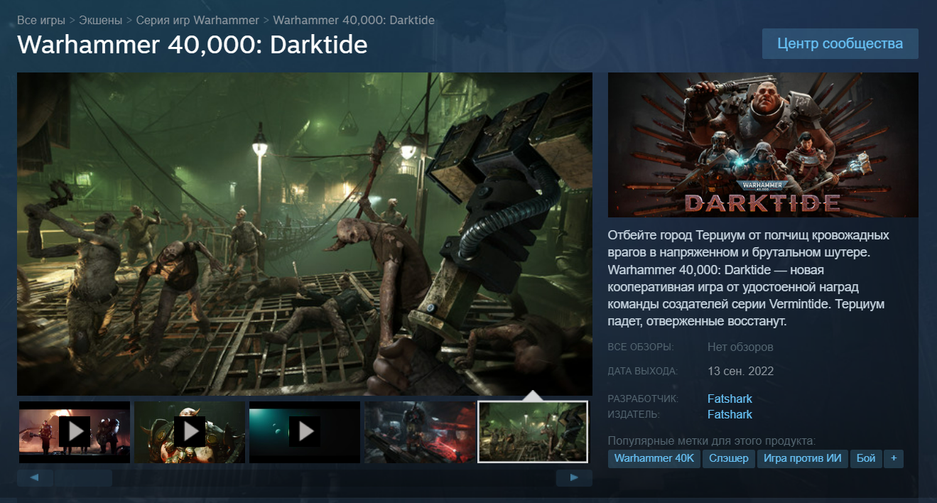
Task: Select the "Warhammer 40K" tag
Action: [654, 459]
